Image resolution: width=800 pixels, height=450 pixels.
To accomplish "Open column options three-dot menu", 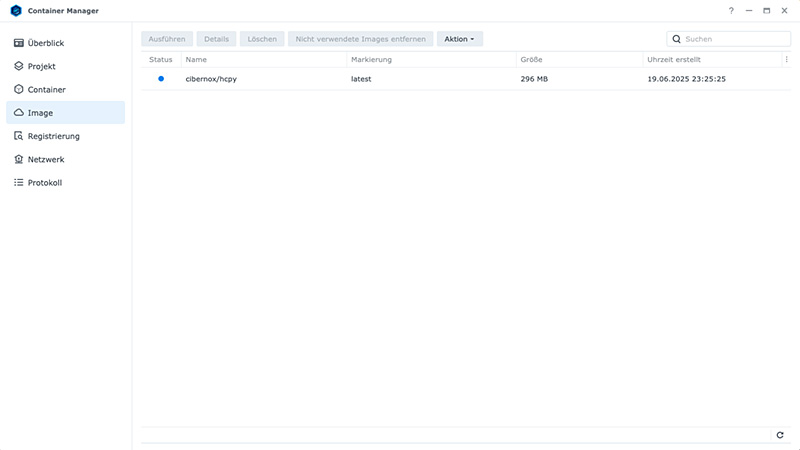I will coord(786,60).
